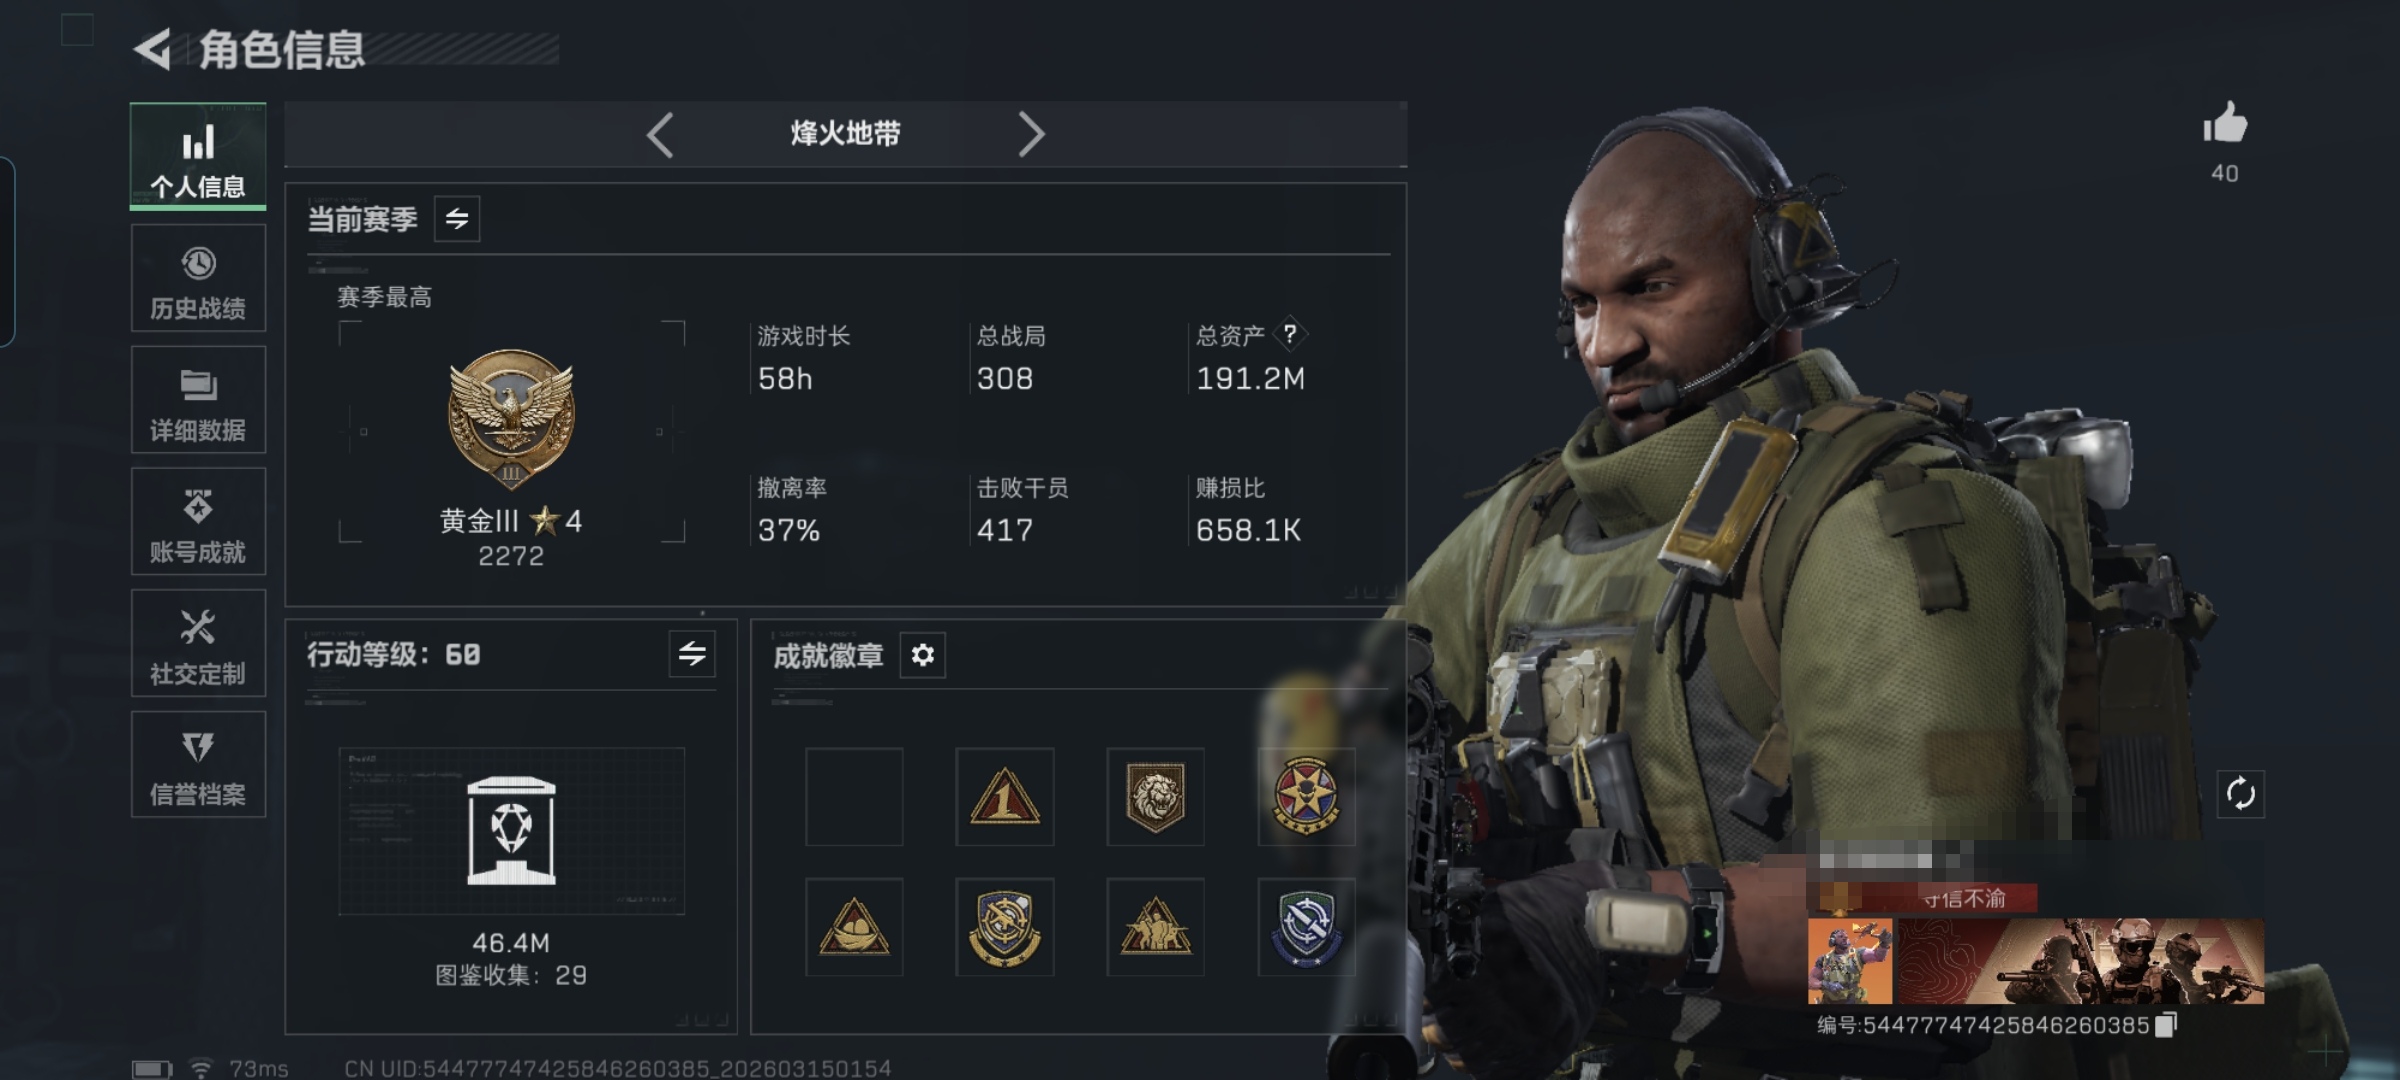Toggle current season swap button
Viewport: 2400px width, 1080px height.
(x=457, y=219)
